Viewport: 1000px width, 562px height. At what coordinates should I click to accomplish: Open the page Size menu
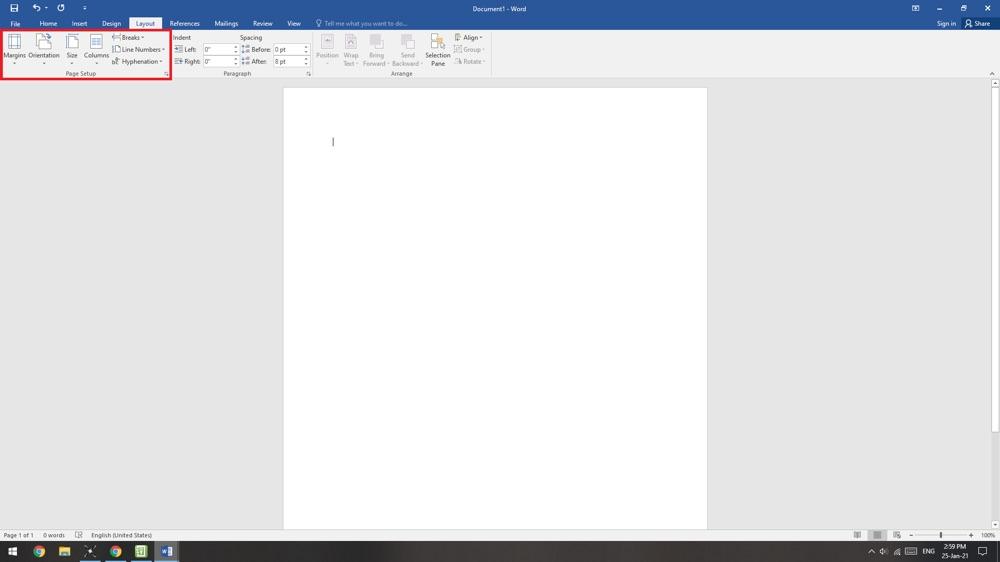tap(72, 48)
